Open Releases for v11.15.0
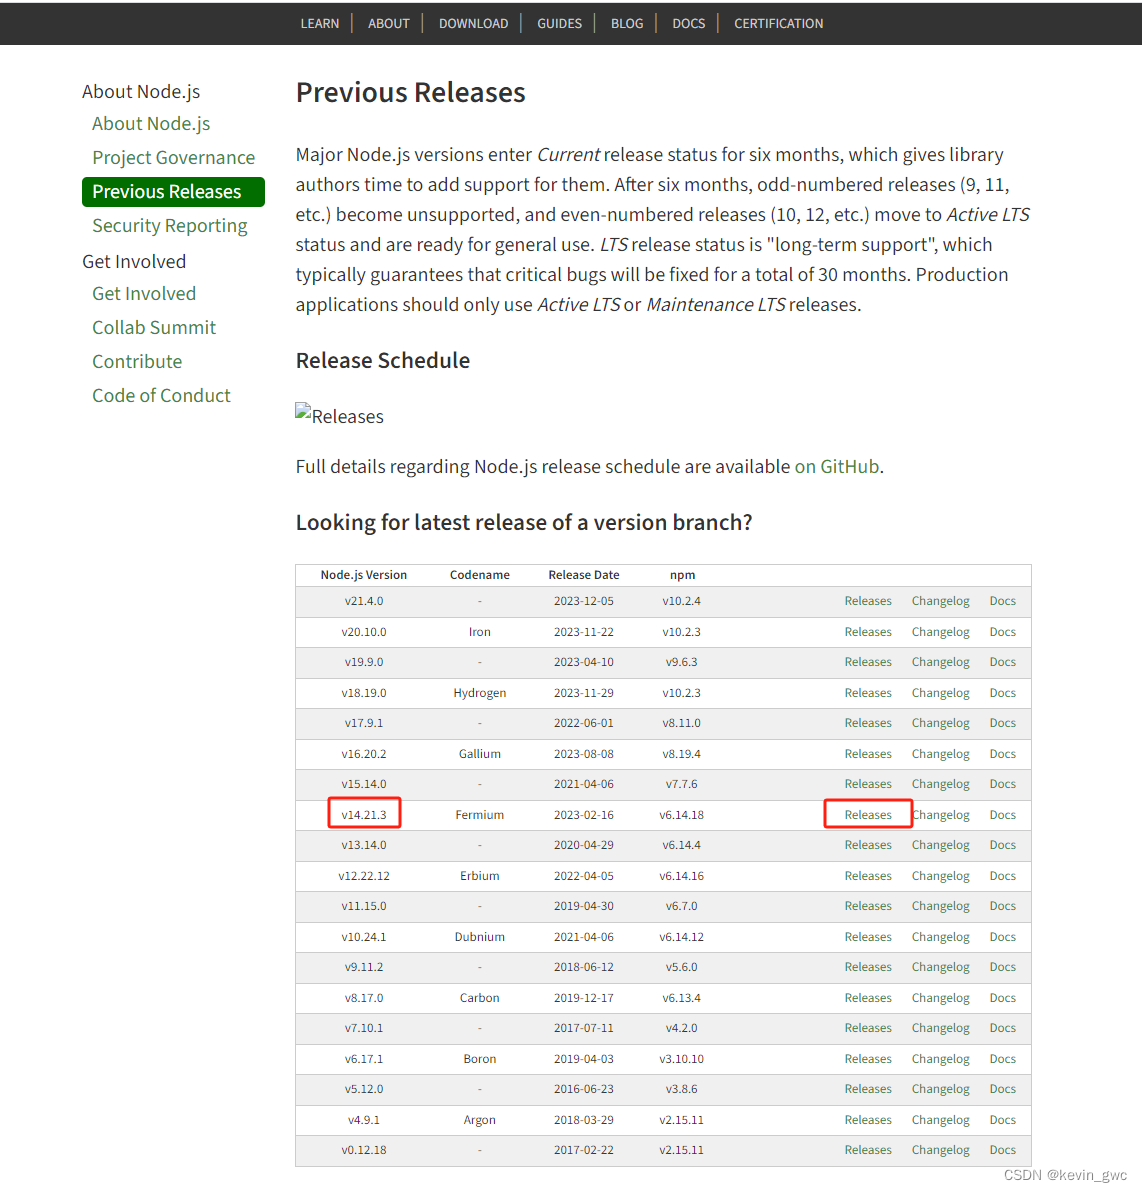Viewport: 1142px width, 1192px height. (x=868, y=906)
